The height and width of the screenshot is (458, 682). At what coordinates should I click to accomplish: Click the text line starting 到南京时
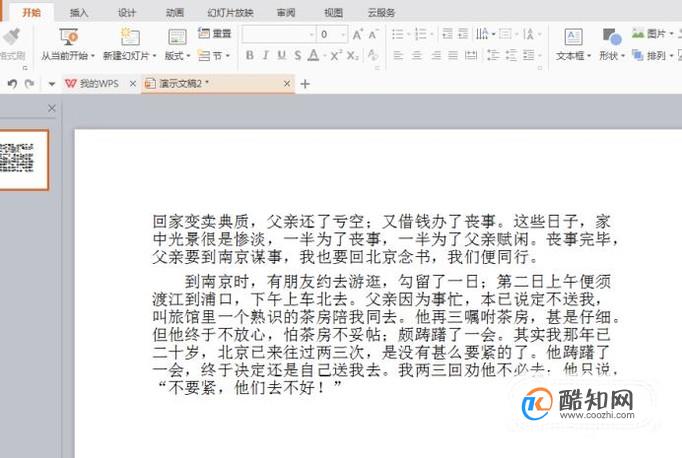[x=398, y=282]
